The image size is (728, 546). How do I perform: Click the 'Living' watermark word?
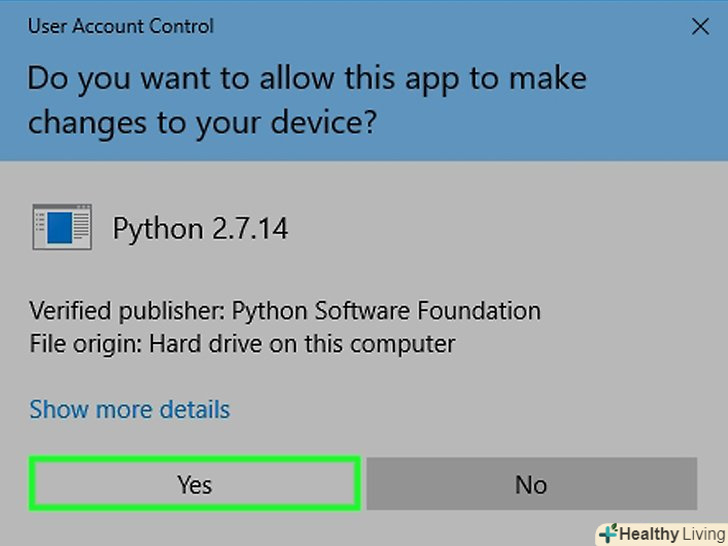click(x=705, y=534)
